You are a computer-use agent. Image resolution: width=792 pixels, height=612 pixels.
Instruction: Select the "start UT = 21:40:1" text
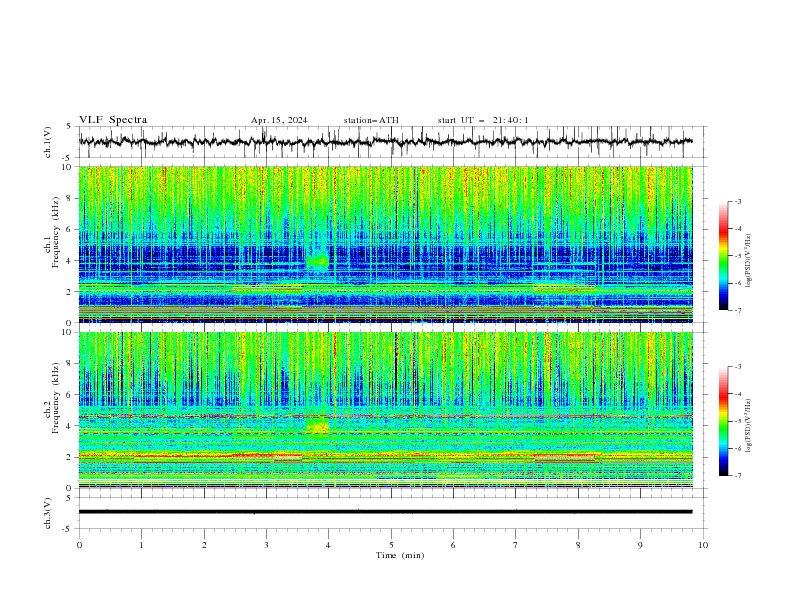tap(483, 120)
